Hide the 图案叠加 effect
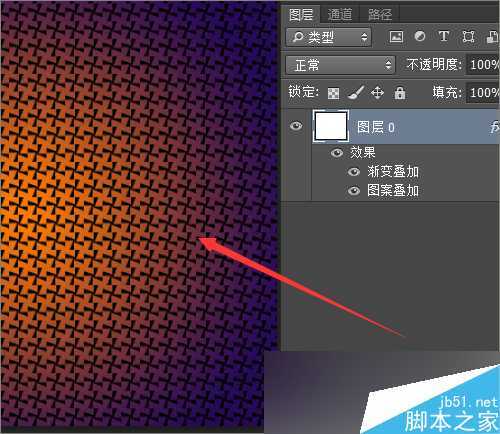Image resolution: width=500 pixels, height=434 pixels. (354, 191)
